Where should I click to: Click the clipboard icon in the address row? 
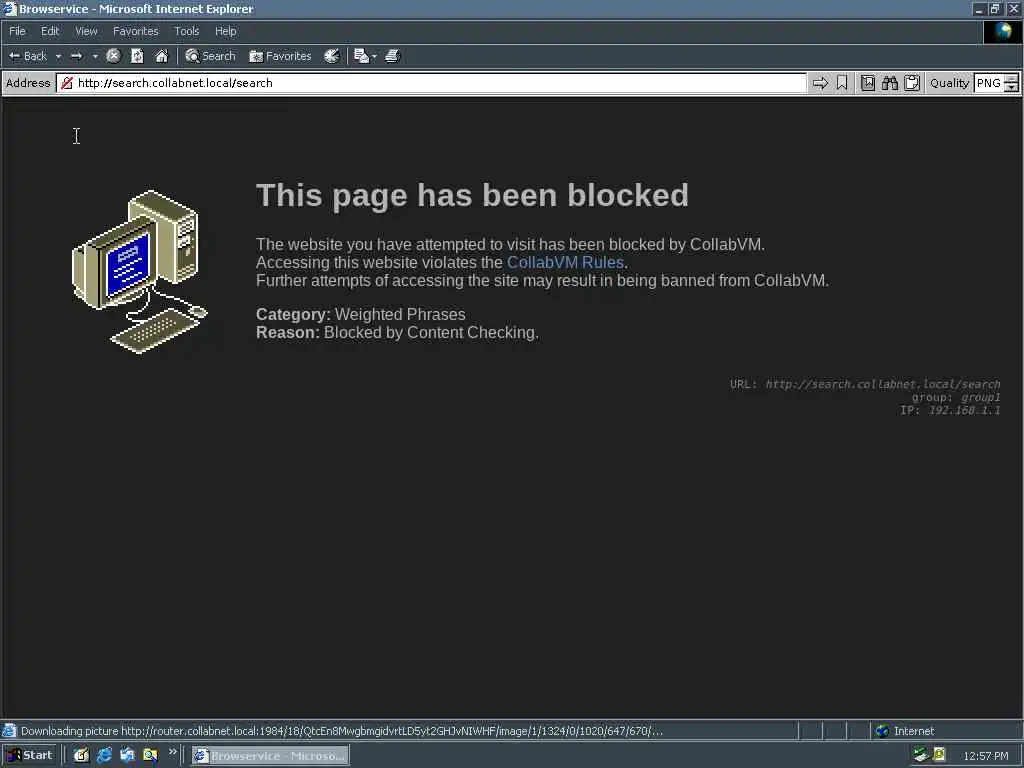(912, 83)
